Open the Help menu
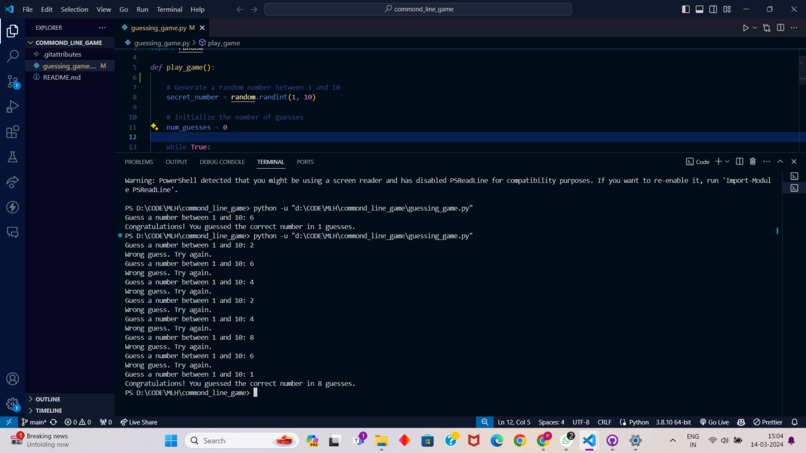806x453 pixels. (x=197, y=9)
